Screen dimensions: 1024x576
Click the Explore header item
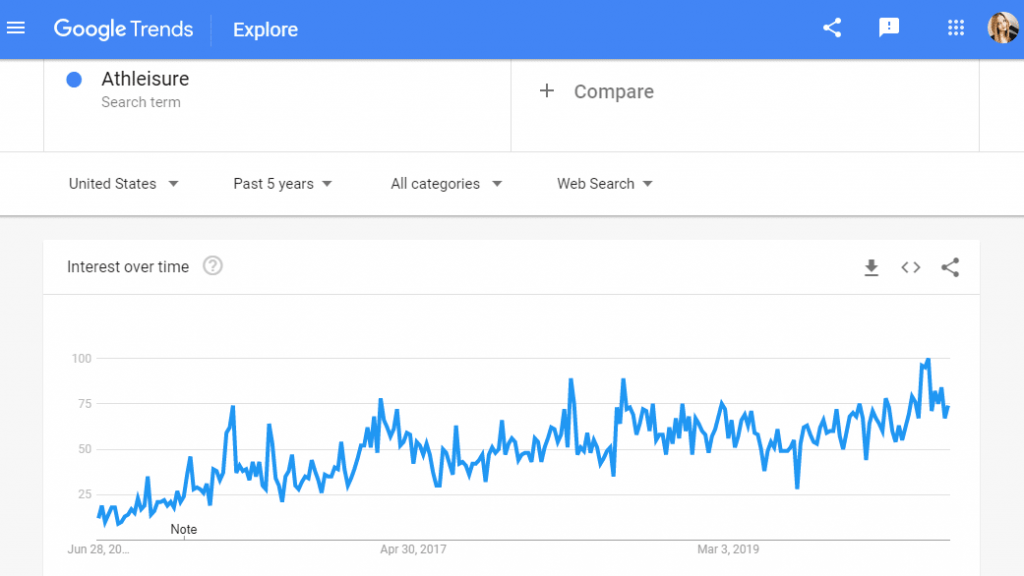point(265,29)
